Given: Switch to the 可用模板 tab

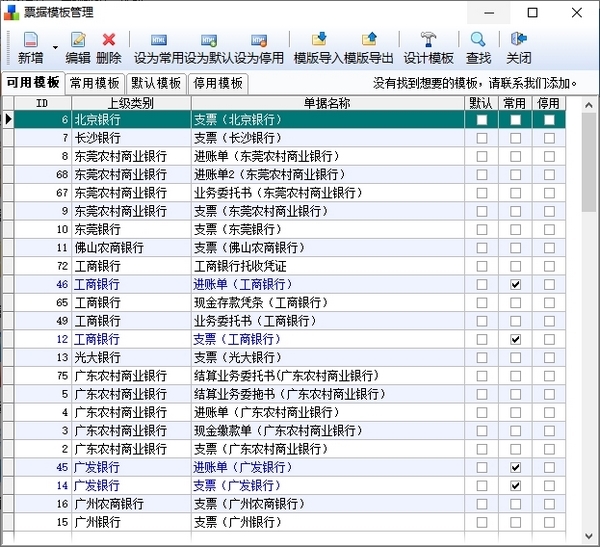Looking at the screenshot, I should tap(33, 82).
